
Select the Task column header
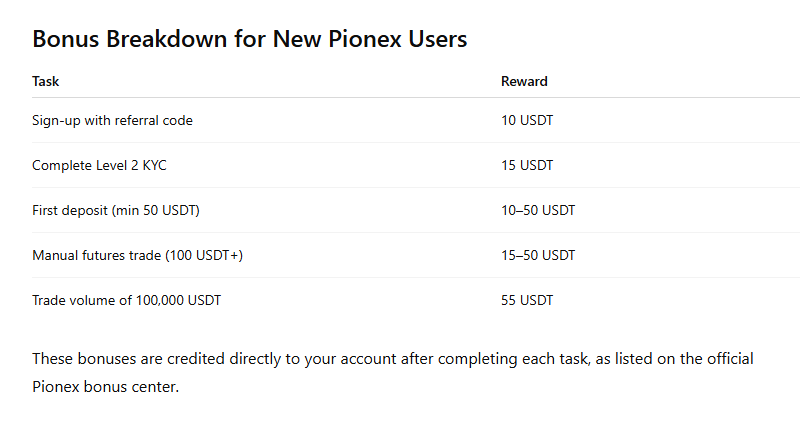coord(46,81)
